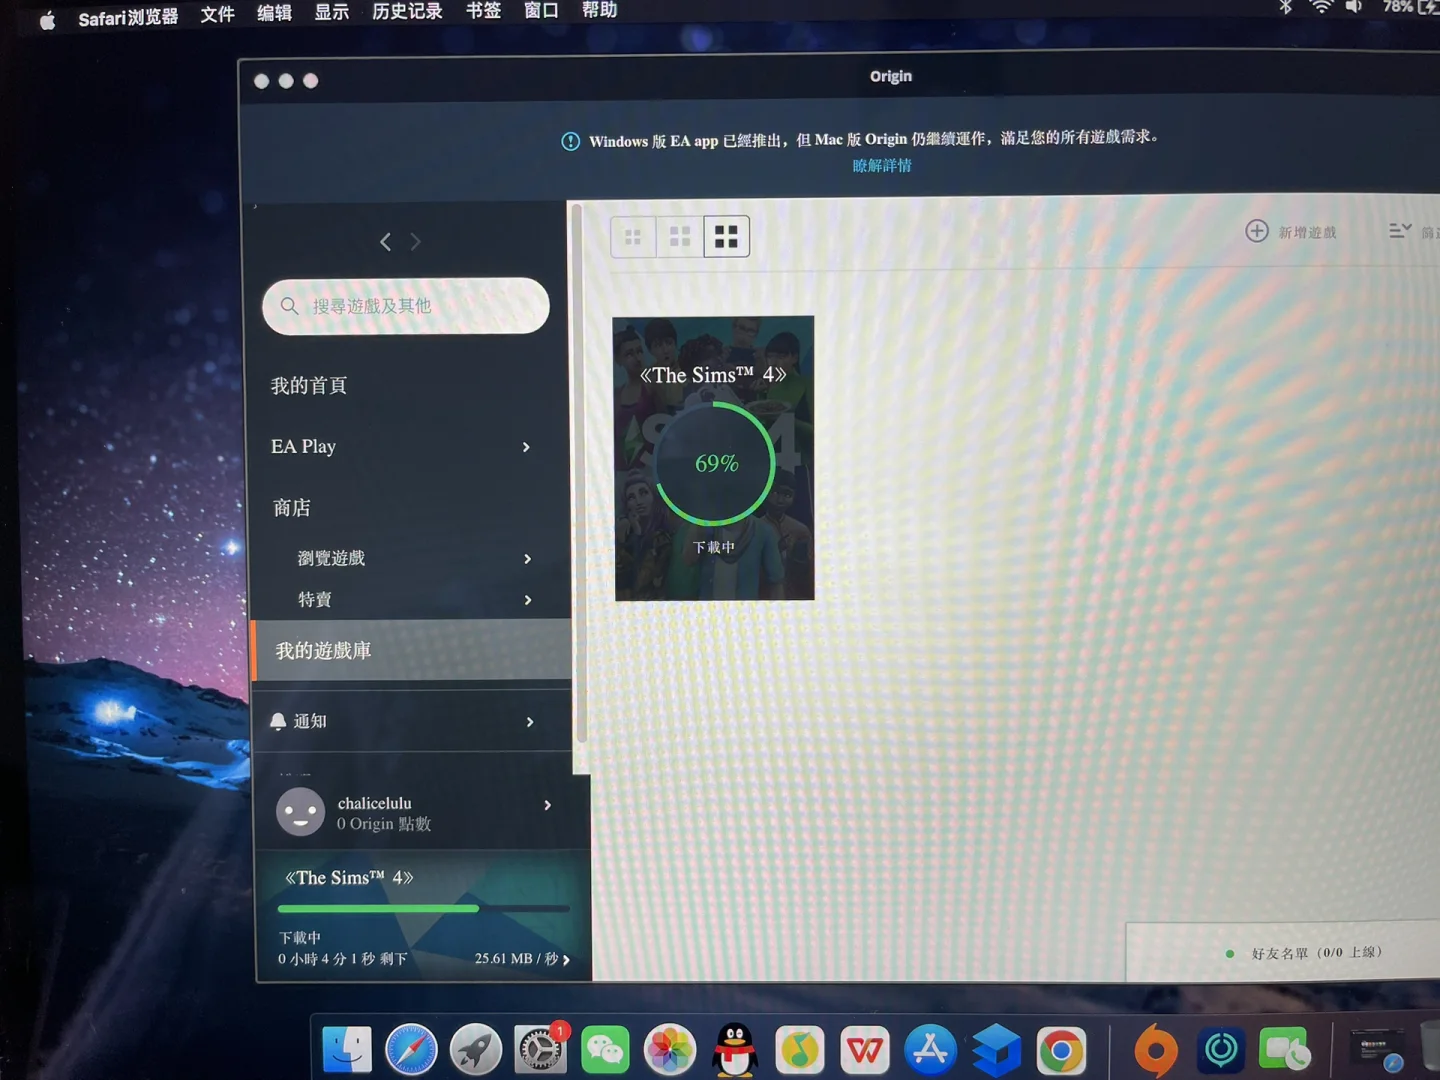Open blue cube app in Dock
This screenshot has height=1080, width=1440.
[x=996, y=1050]
